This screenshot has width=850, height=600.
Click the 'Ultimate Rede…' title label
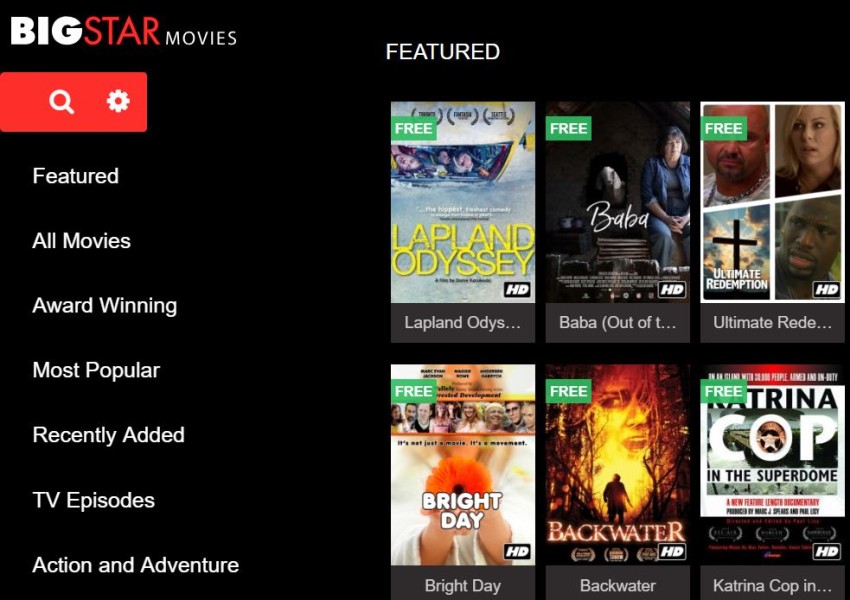click(772, 323)
